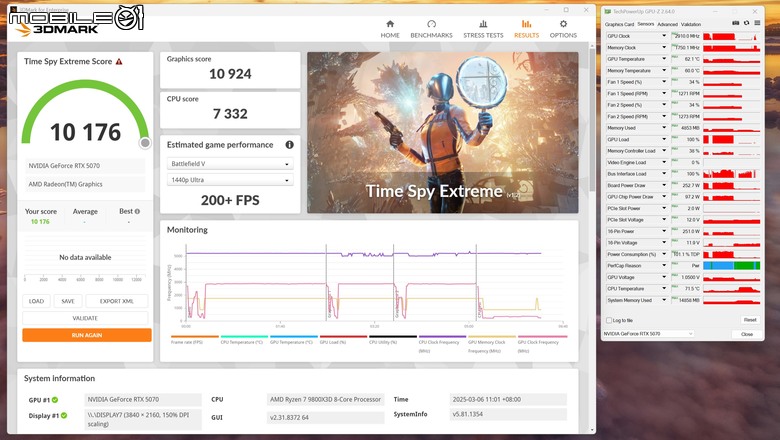Click the Close button in GPU-Z
The image size is (780, 440).
click(x=747, y=334)
